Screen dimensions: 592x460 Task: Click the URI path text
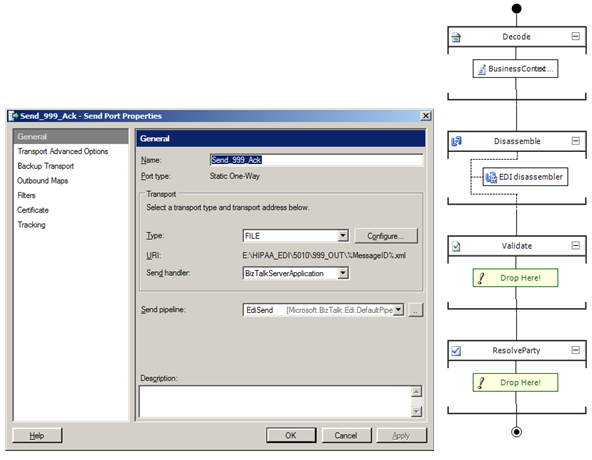[x=324, y=256]
